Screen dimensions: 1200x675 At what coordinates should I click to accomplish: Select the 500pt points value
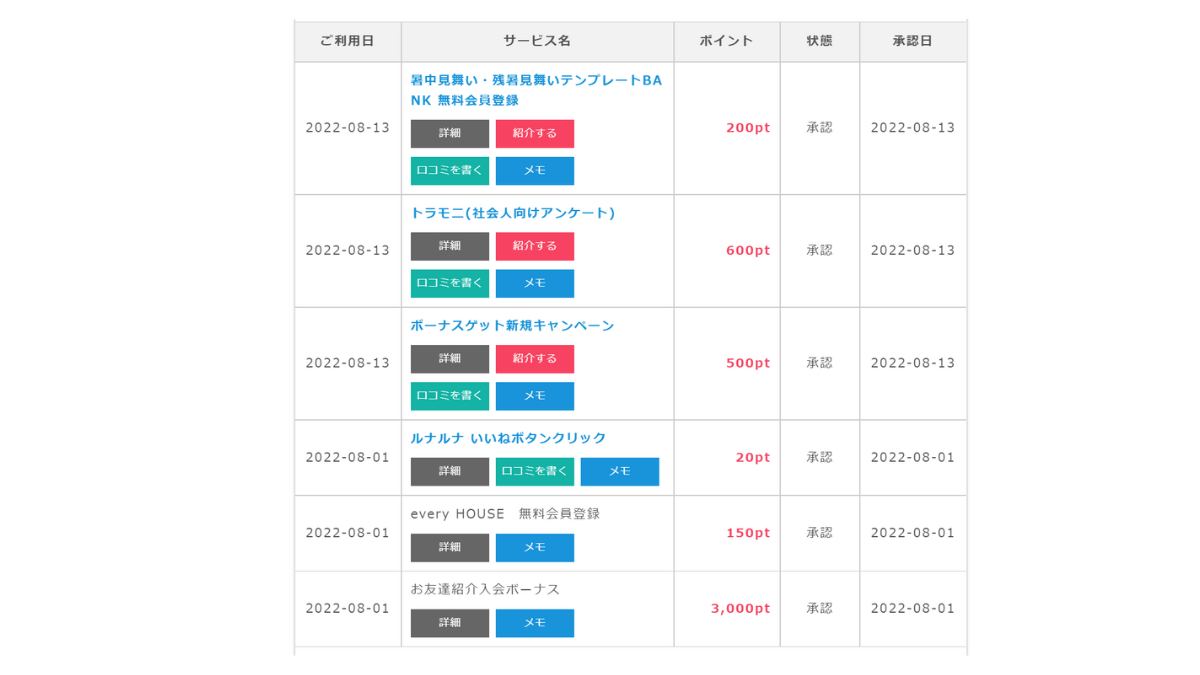(x=748, y=363)
